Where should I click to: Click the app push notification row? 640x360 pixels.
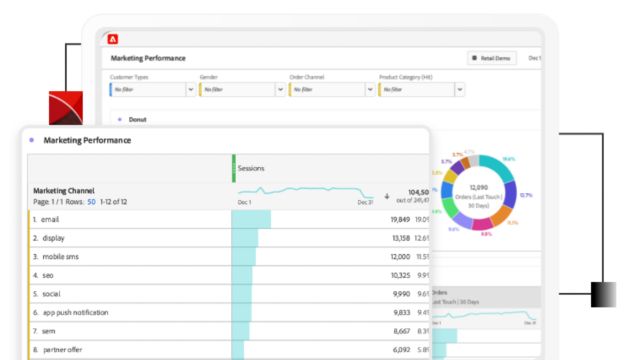(x=229, y=313)
